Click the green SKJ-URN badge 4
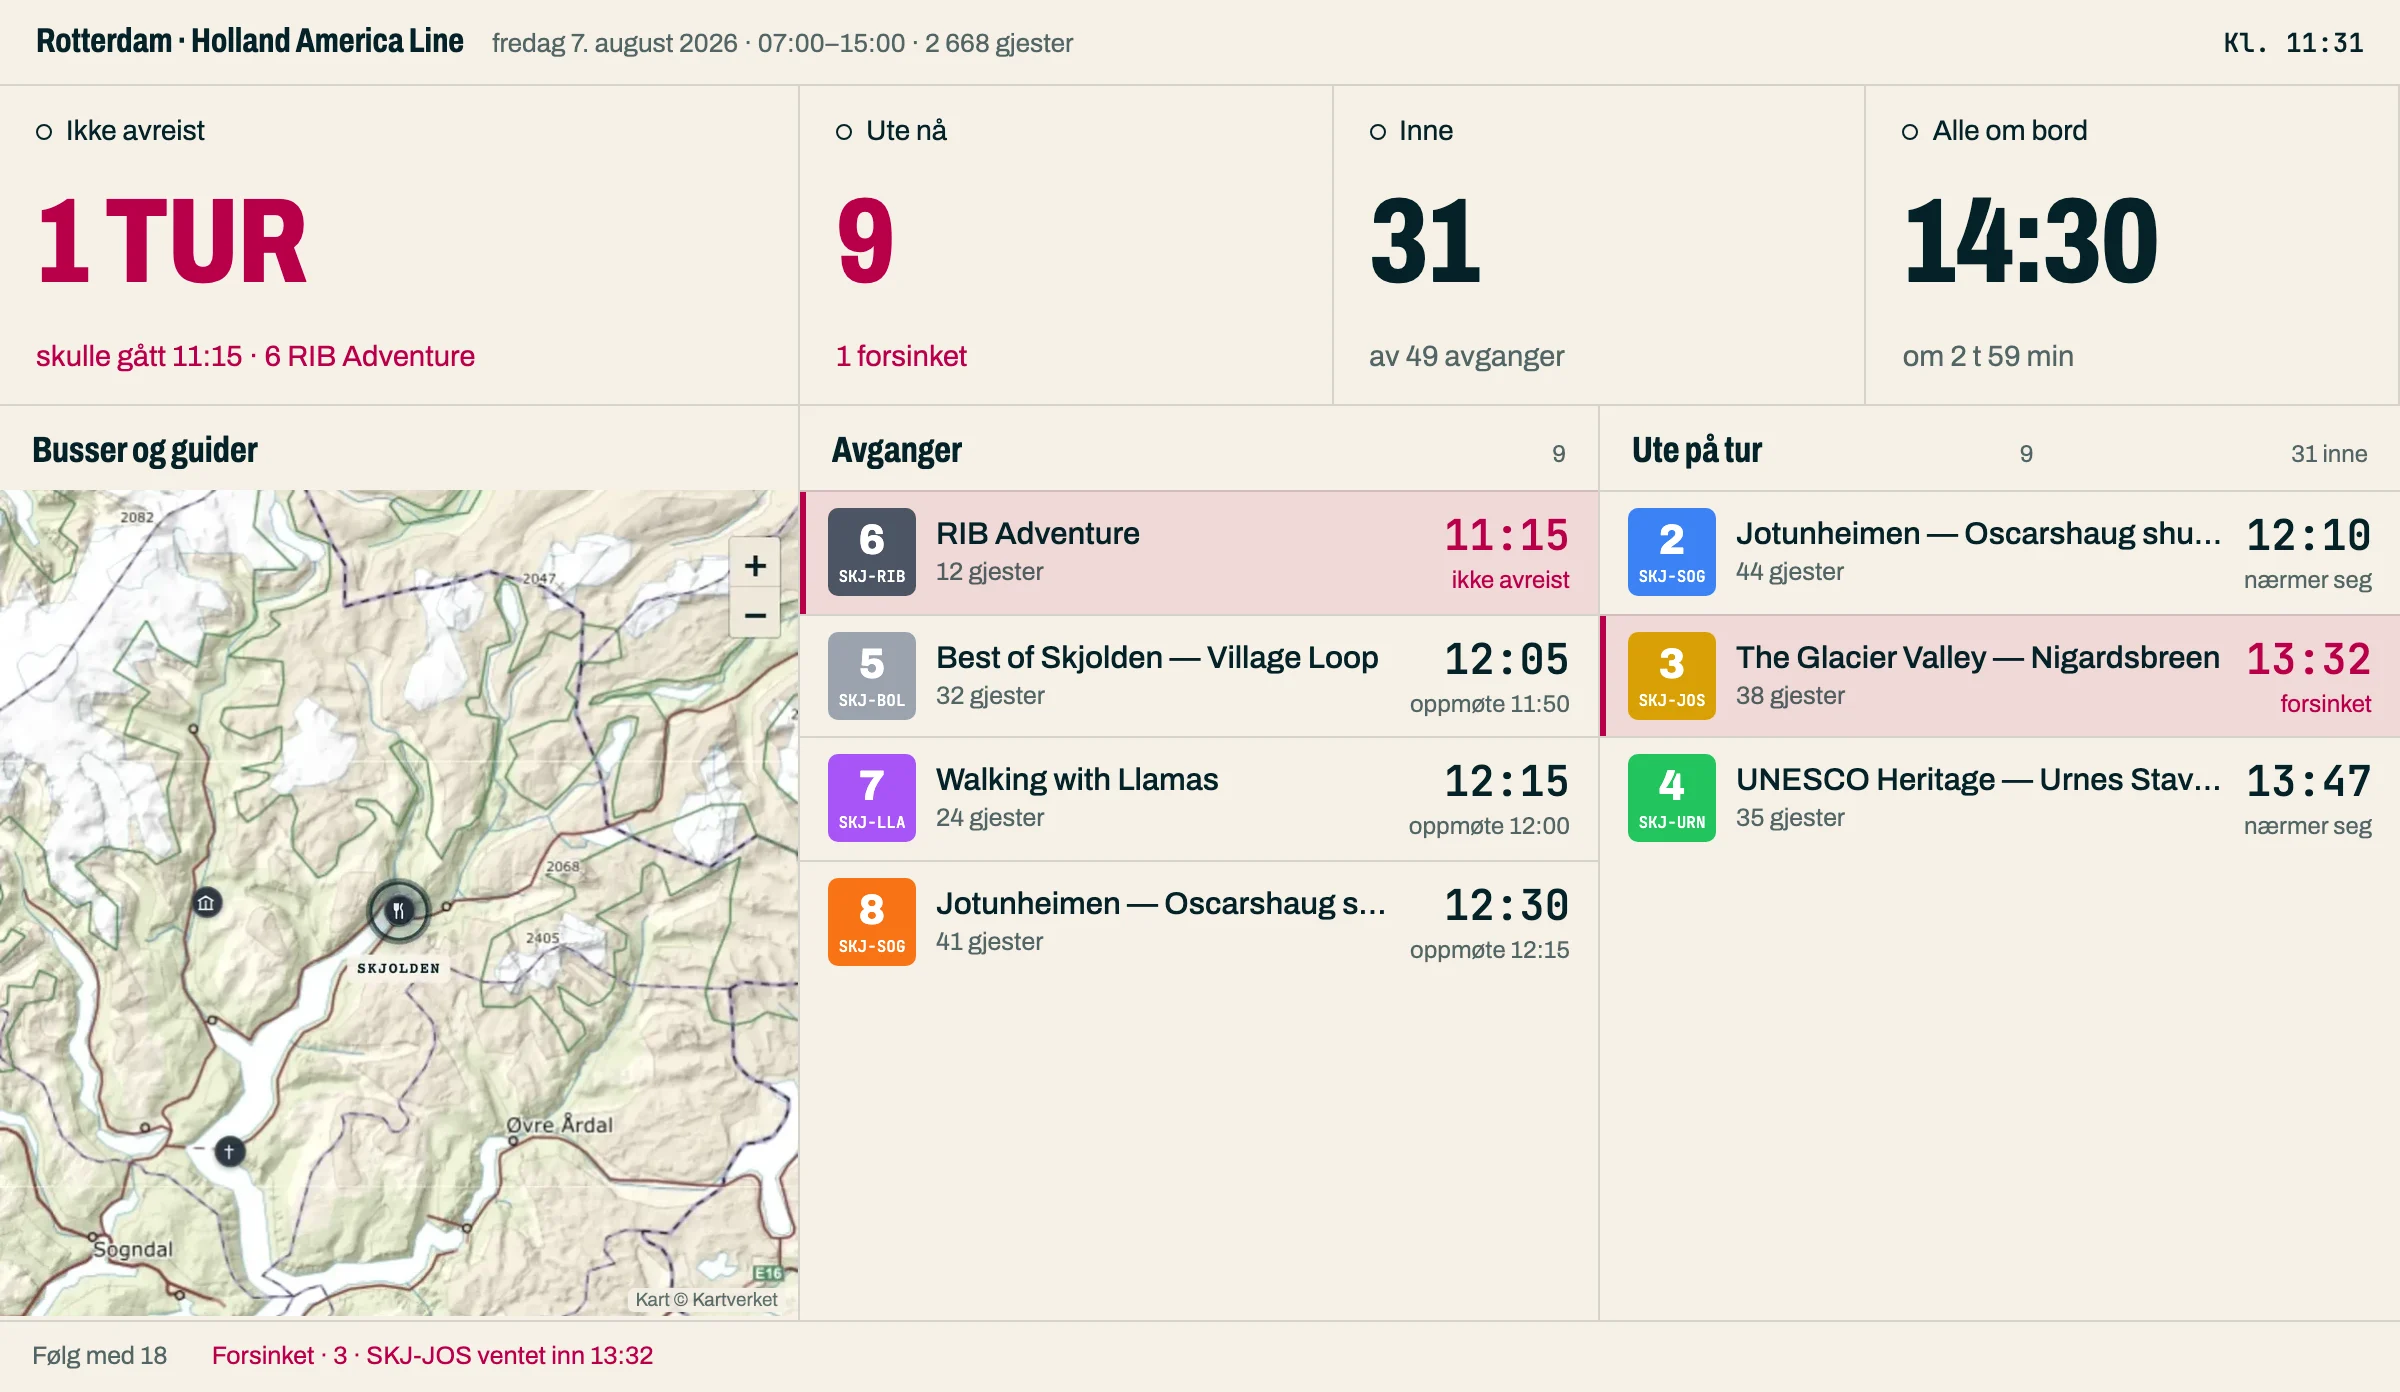The image size is (2400, 1392). (1672, 798)
